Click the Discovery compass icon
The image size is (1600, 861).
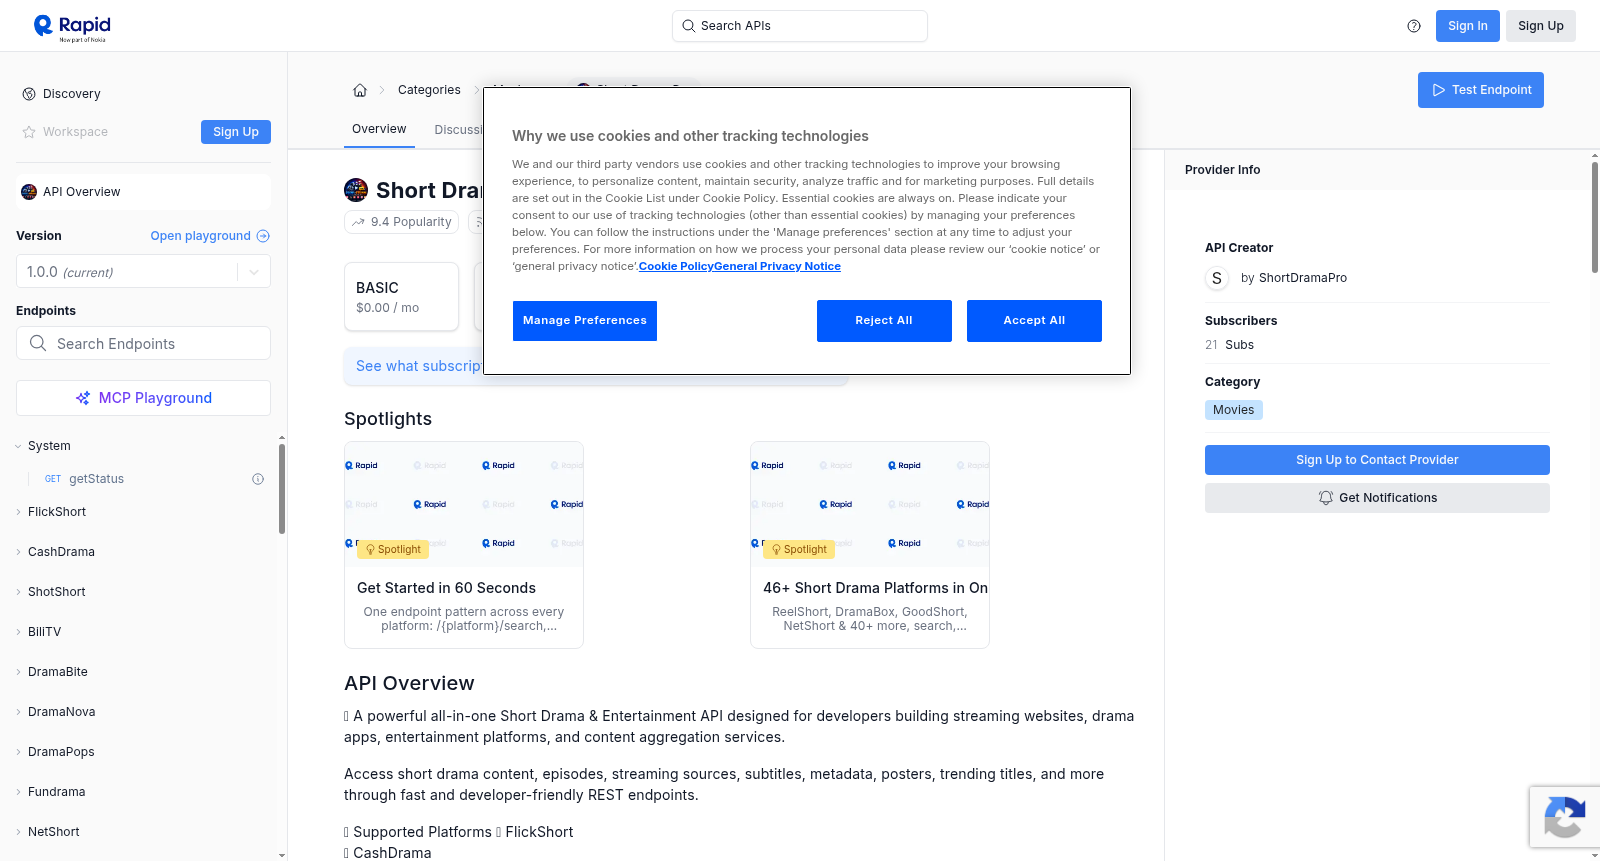pyautogui.click(x=29, y=94)
